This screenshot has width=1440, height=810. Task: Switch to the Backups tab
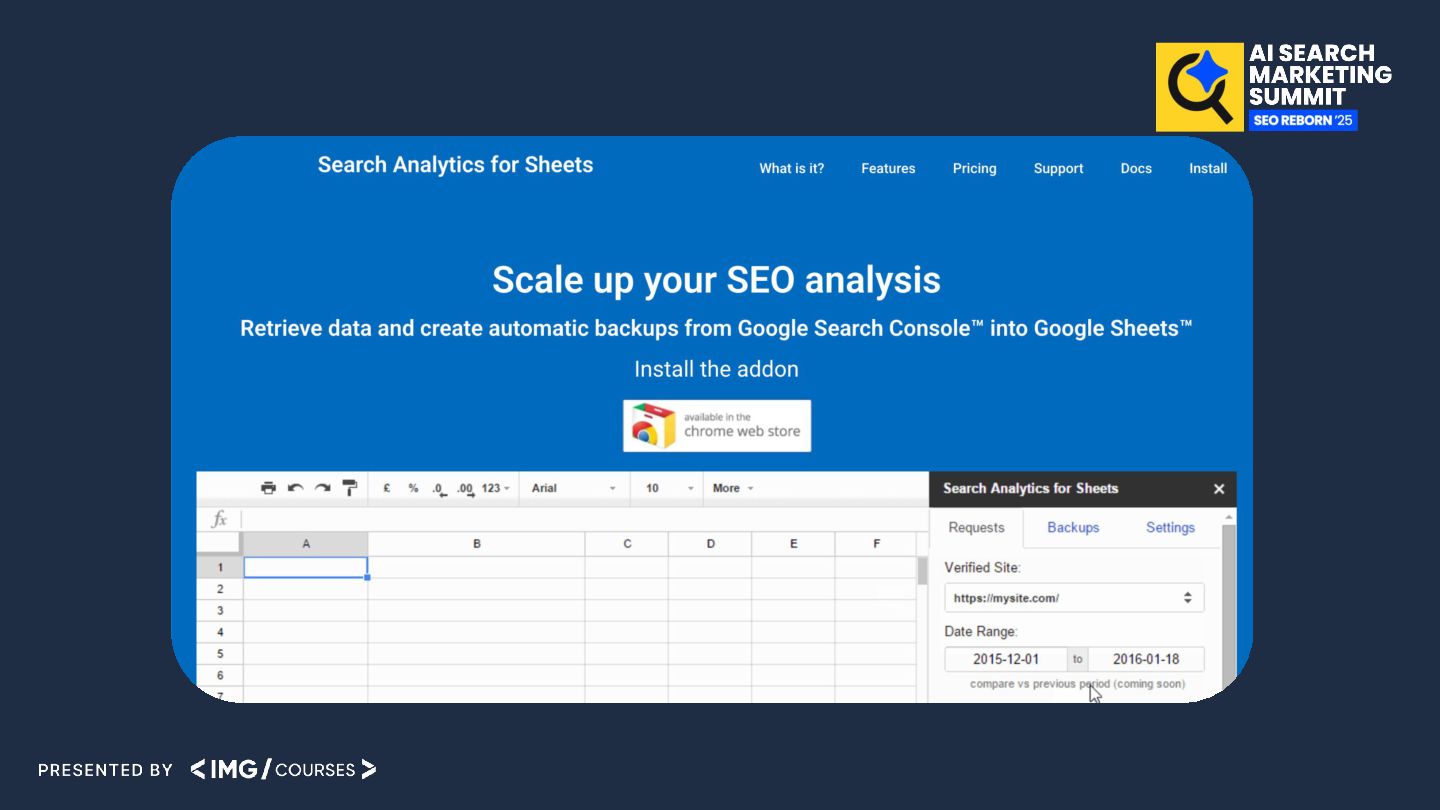point(1073,527)
